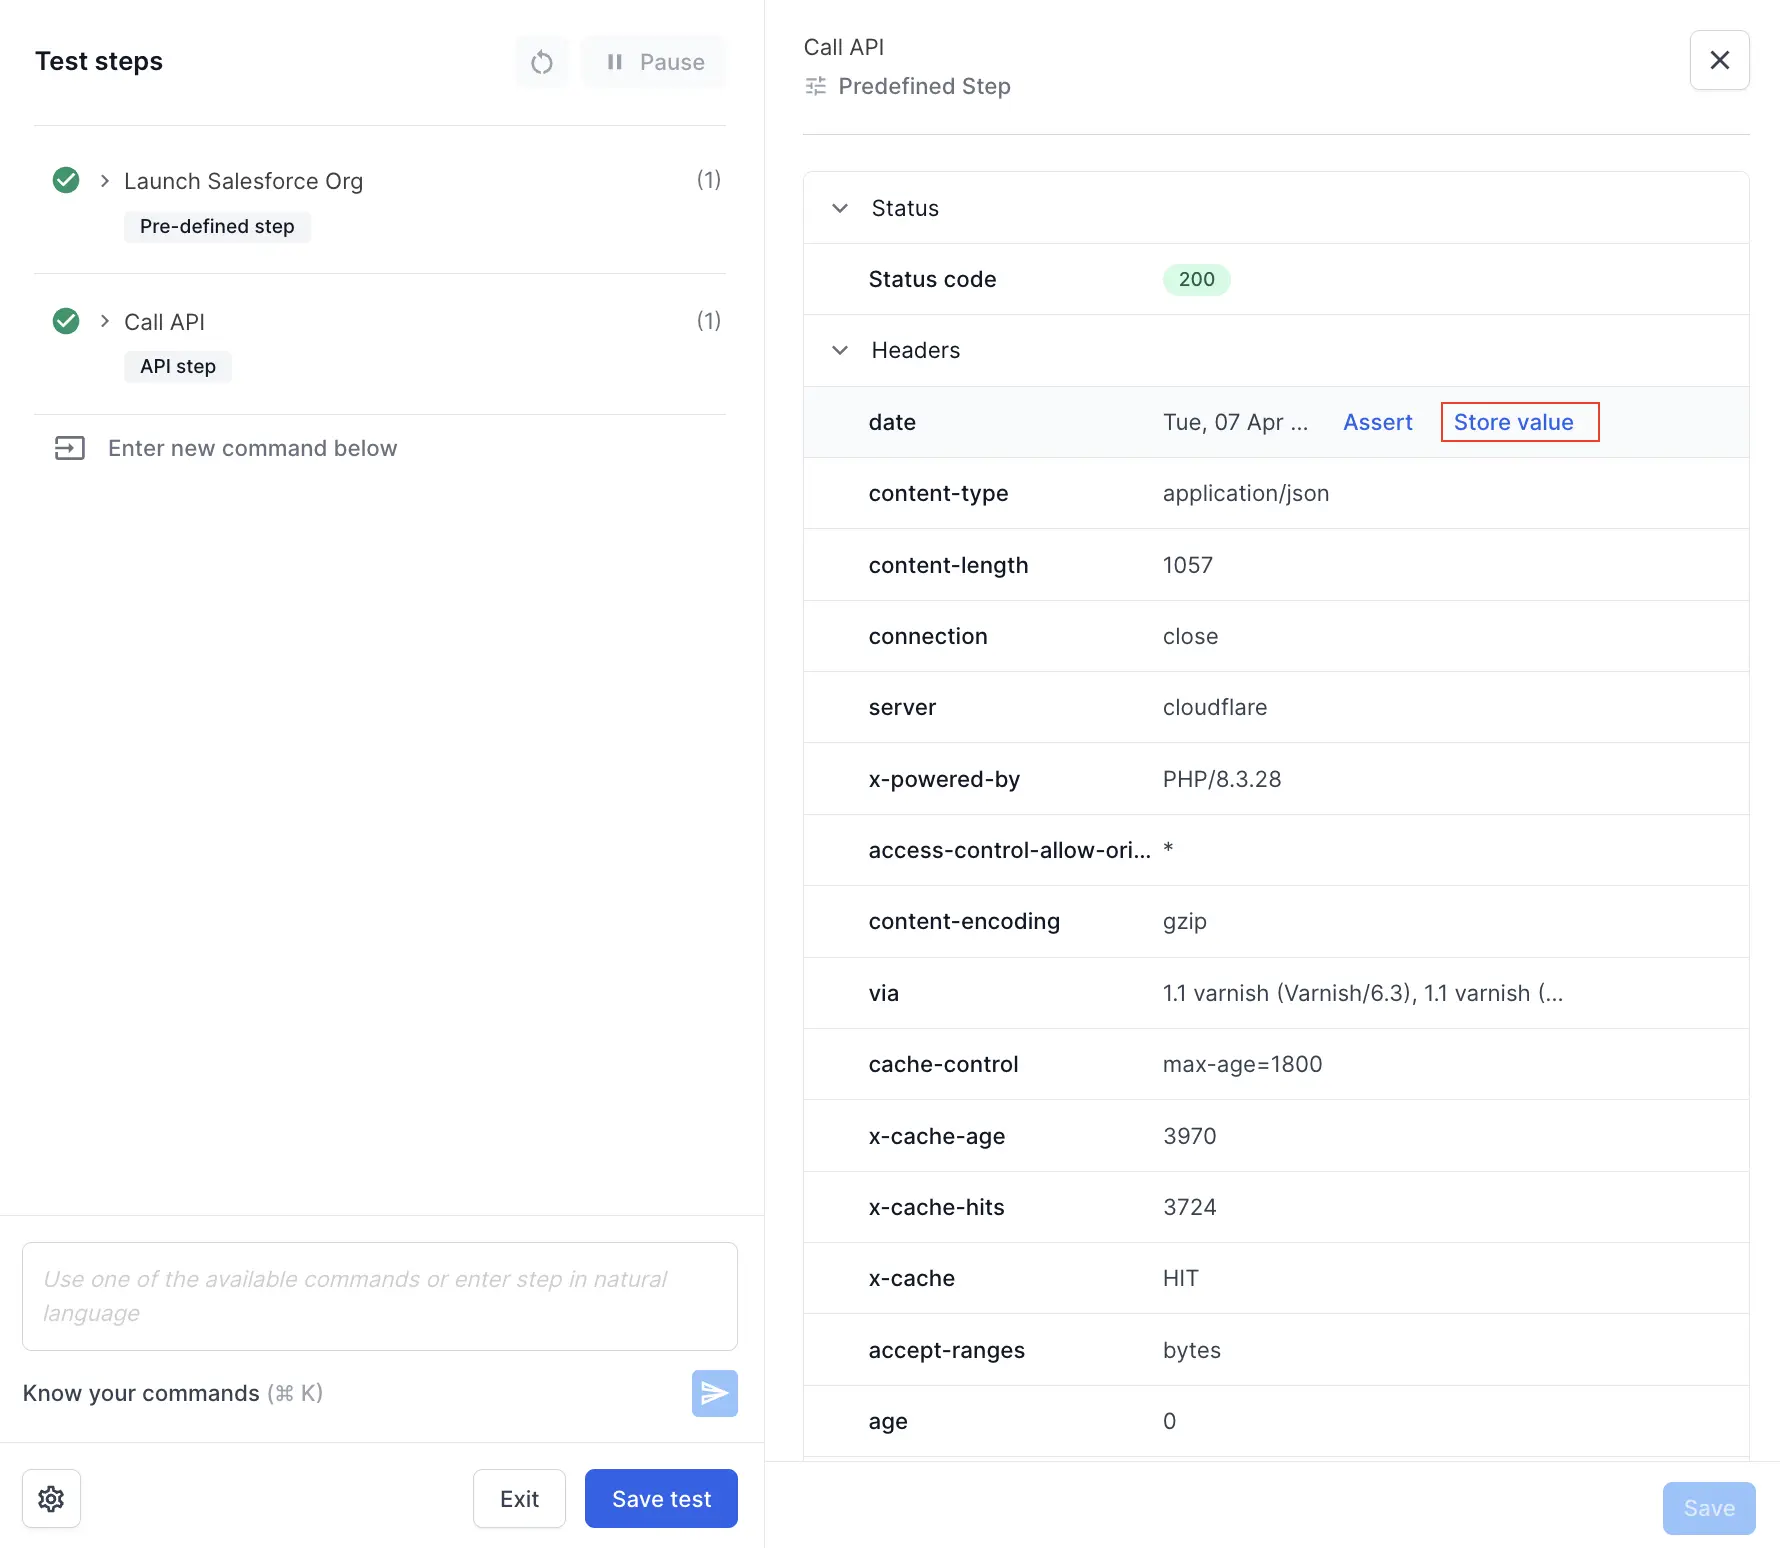The image size is (1780, 1548).
Task: Send command with the paper plane icon
Action: click(714, 1393)
